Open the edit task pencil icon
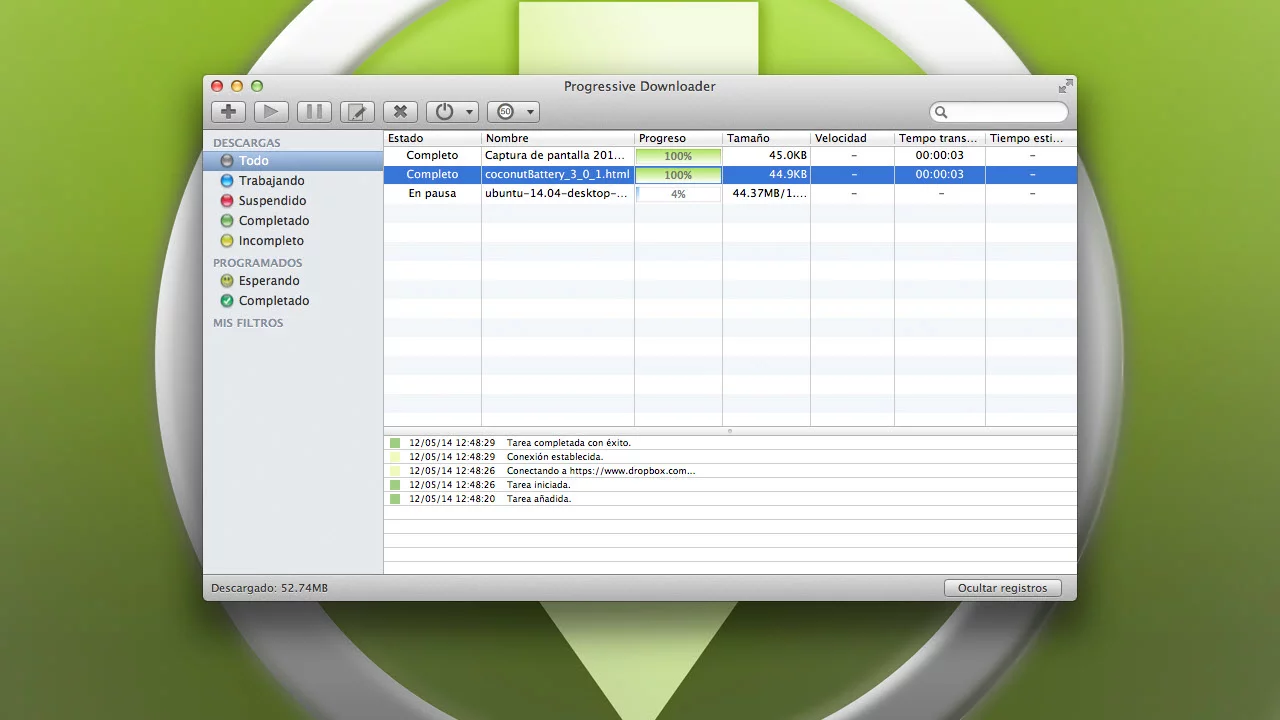The width and height of the screenshot is (1280, 720). coord(357,112)
